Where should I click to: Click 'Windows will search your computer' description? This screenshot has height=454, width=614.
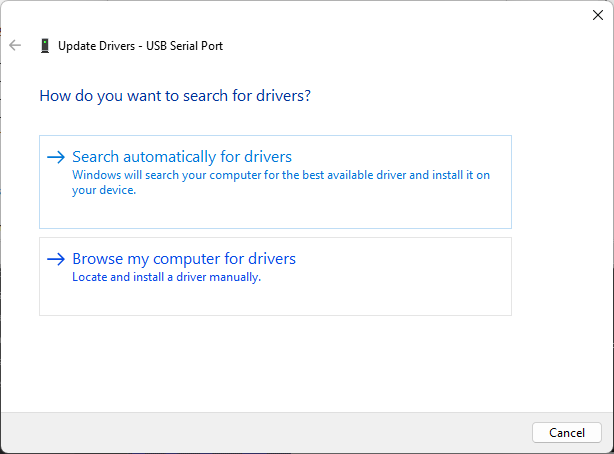[x=281, y=183]
